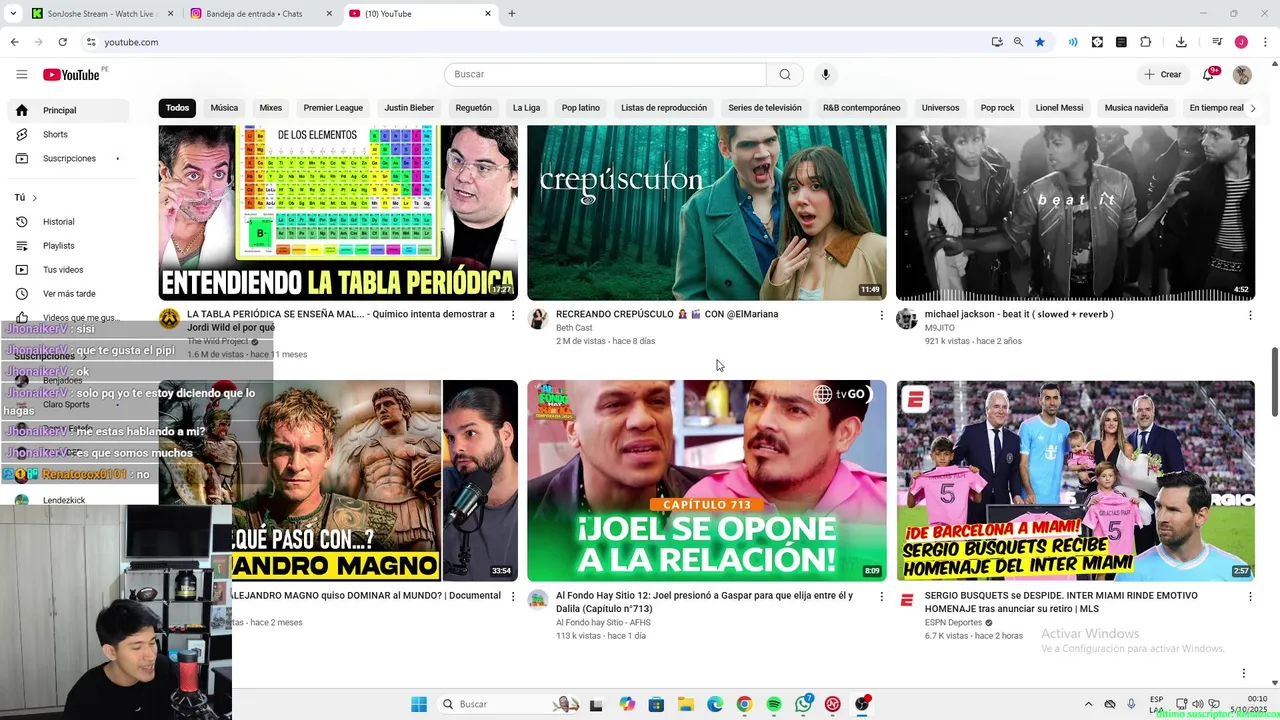
Task: Click the search magnifier button
Action: click(x=785, y=74)
